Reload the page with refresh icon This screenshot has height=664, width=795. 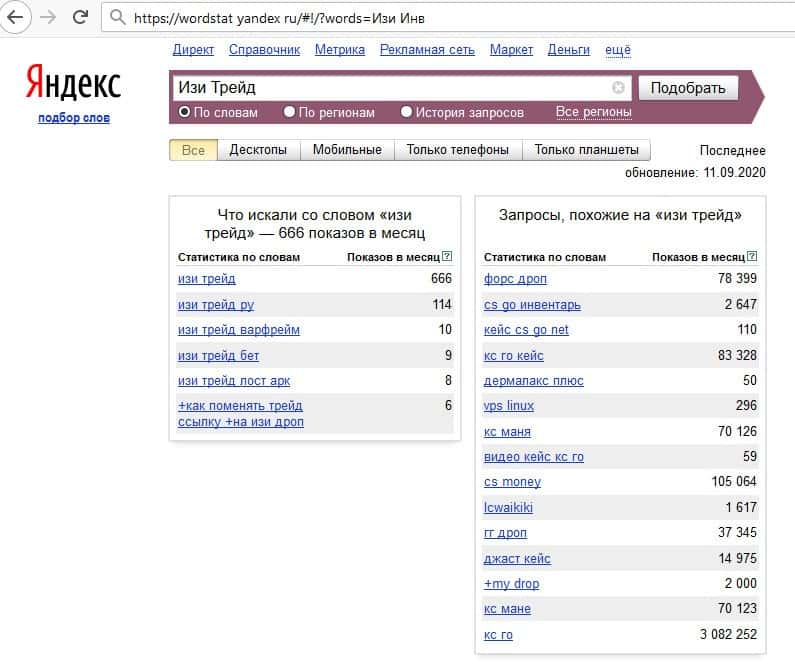click(80, 17)
